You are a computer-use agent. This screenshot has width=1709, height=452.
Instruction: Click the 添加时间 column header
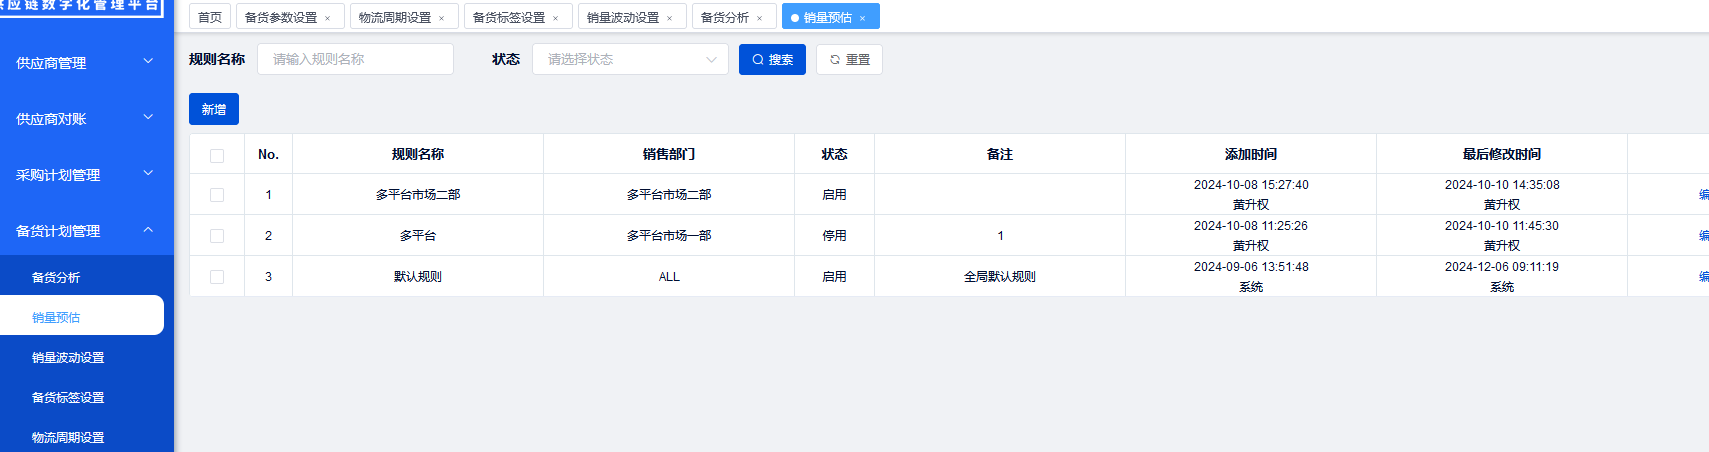click(1251, 154)
